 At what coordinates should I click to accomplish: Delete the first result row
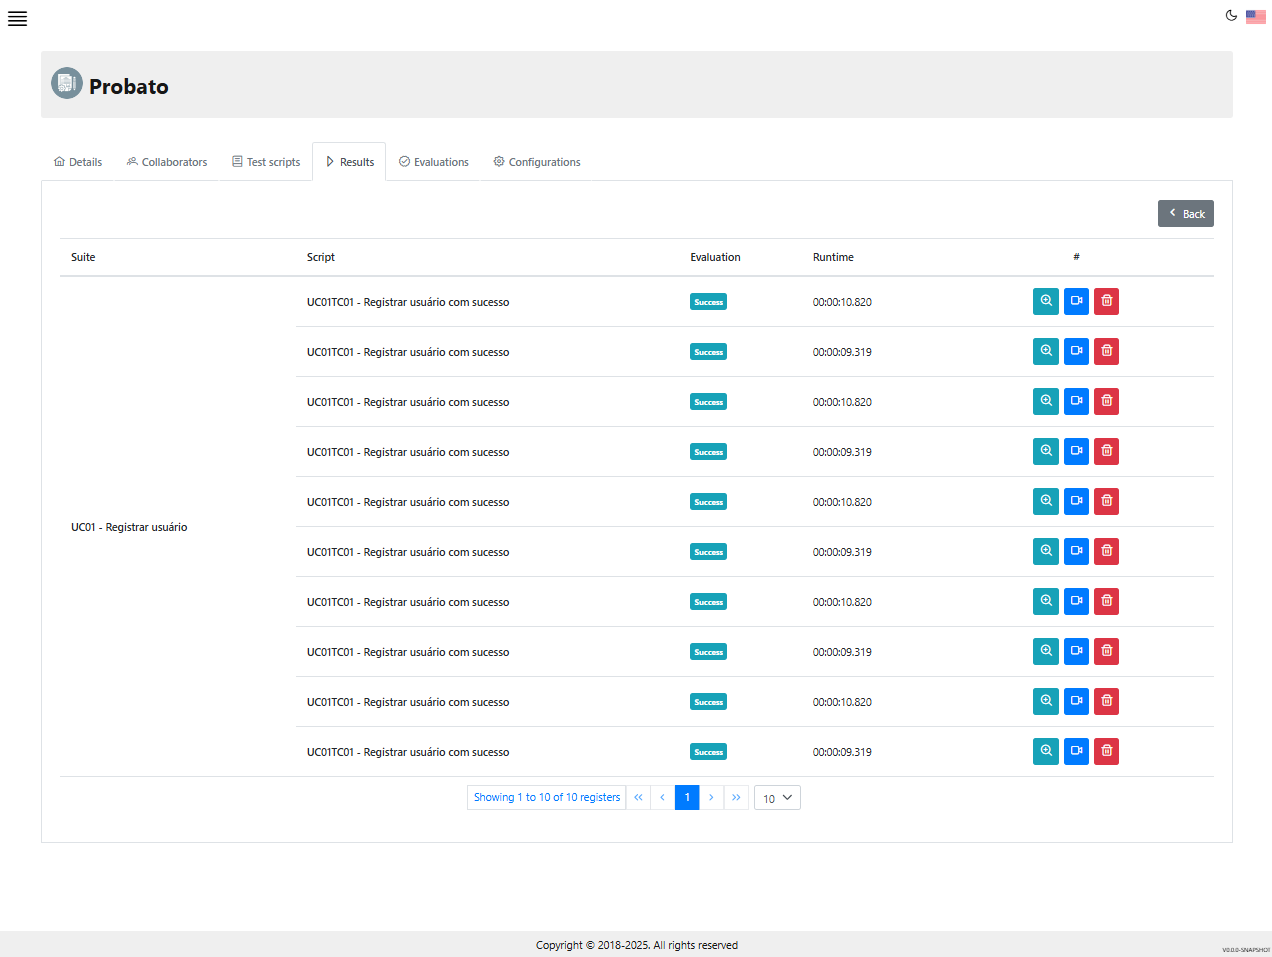tap(1106, 301)
